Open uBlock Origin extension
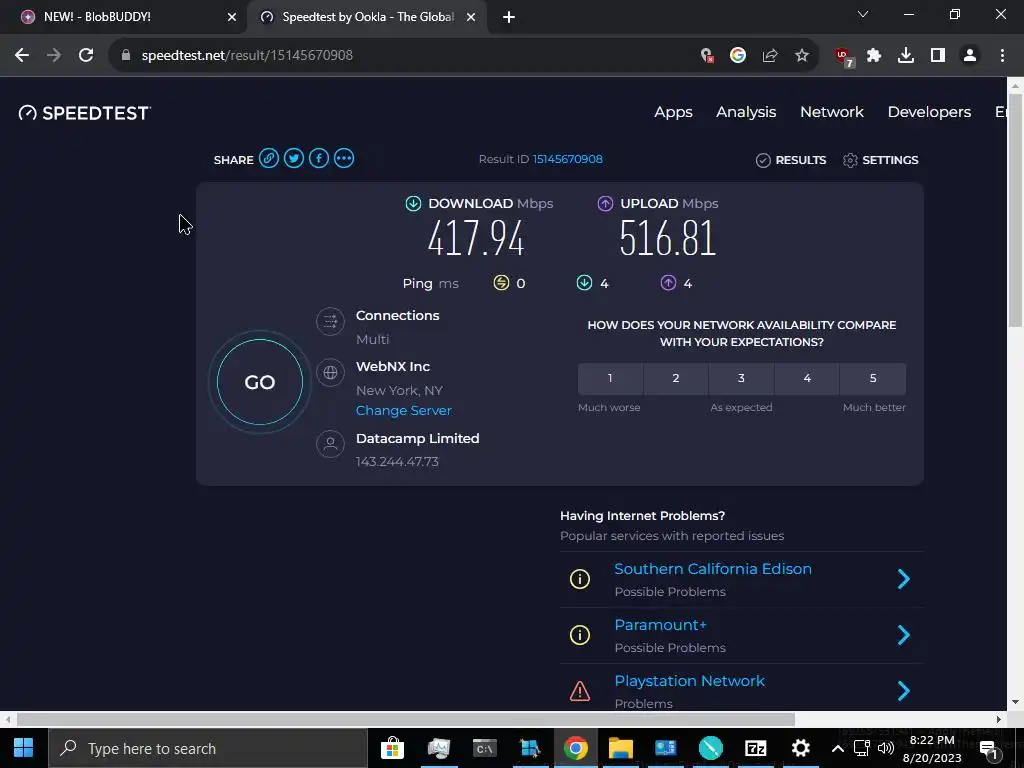Image resolution: width=1024 pixels, height=768 pixels. point(844,57)
